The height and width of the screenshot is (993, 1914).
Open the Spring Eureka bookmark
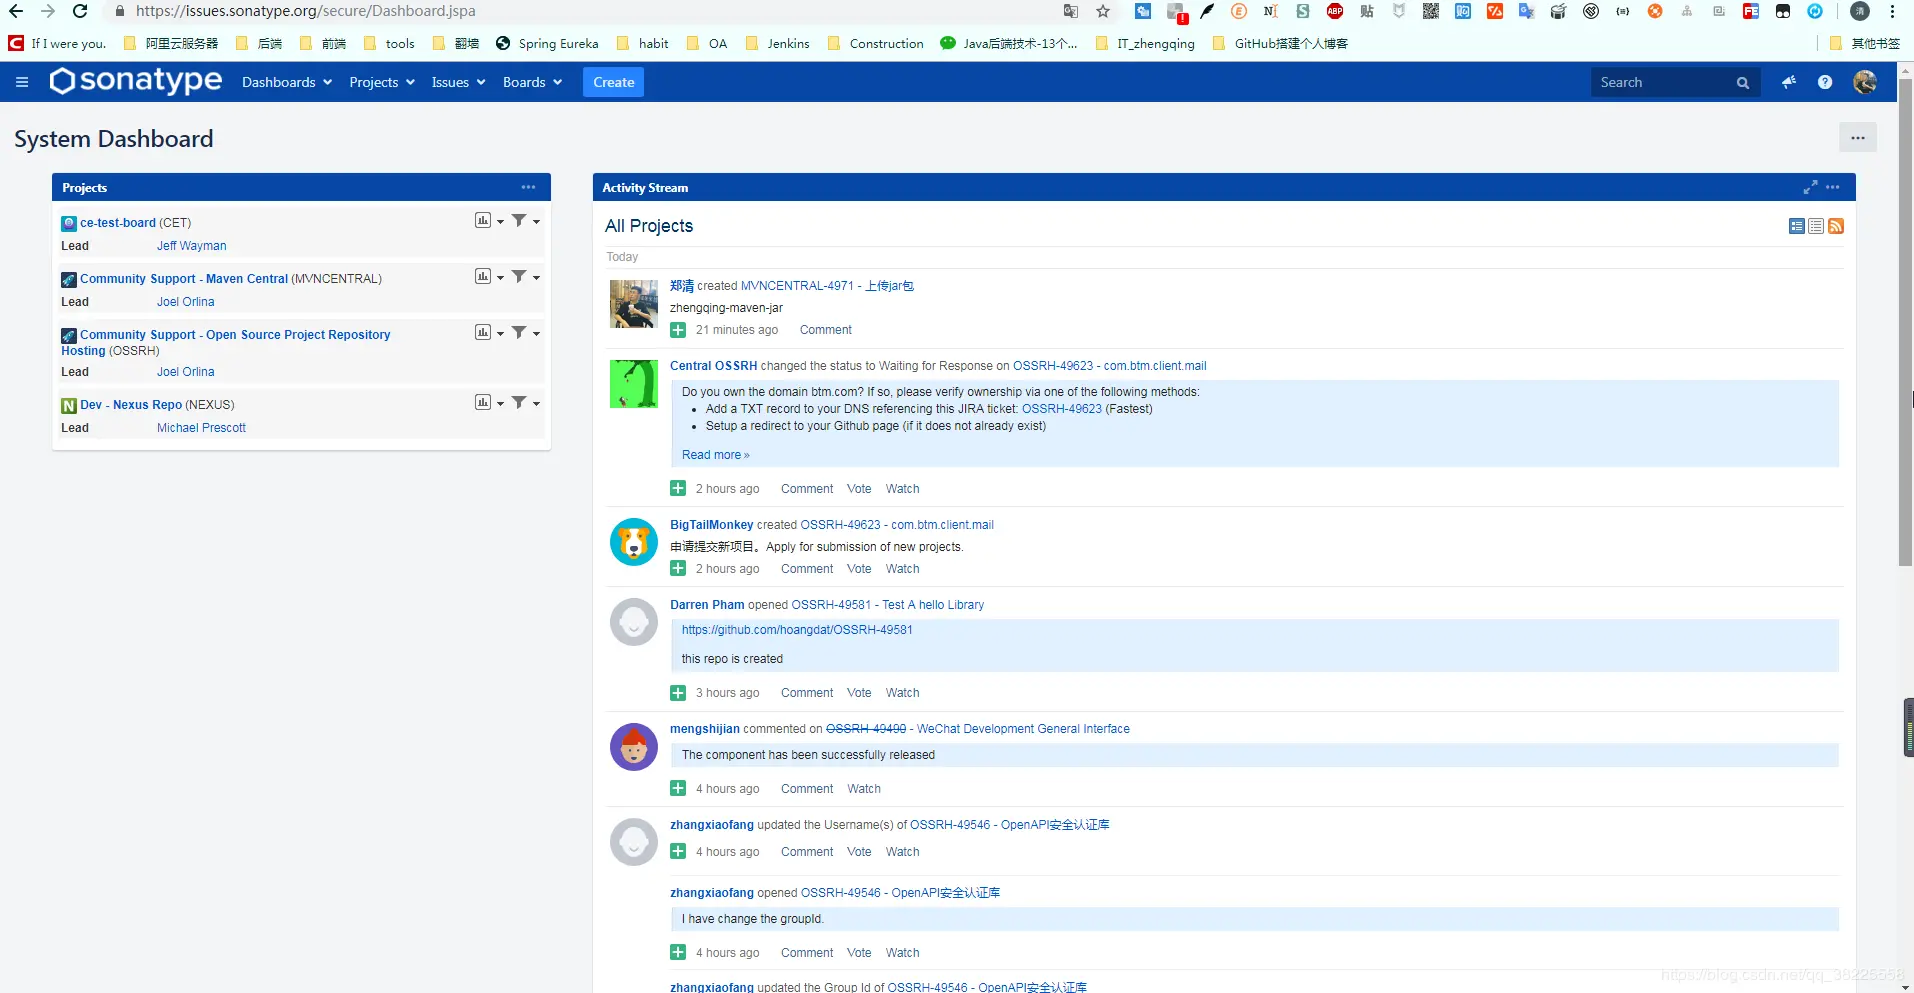point(547,43)
